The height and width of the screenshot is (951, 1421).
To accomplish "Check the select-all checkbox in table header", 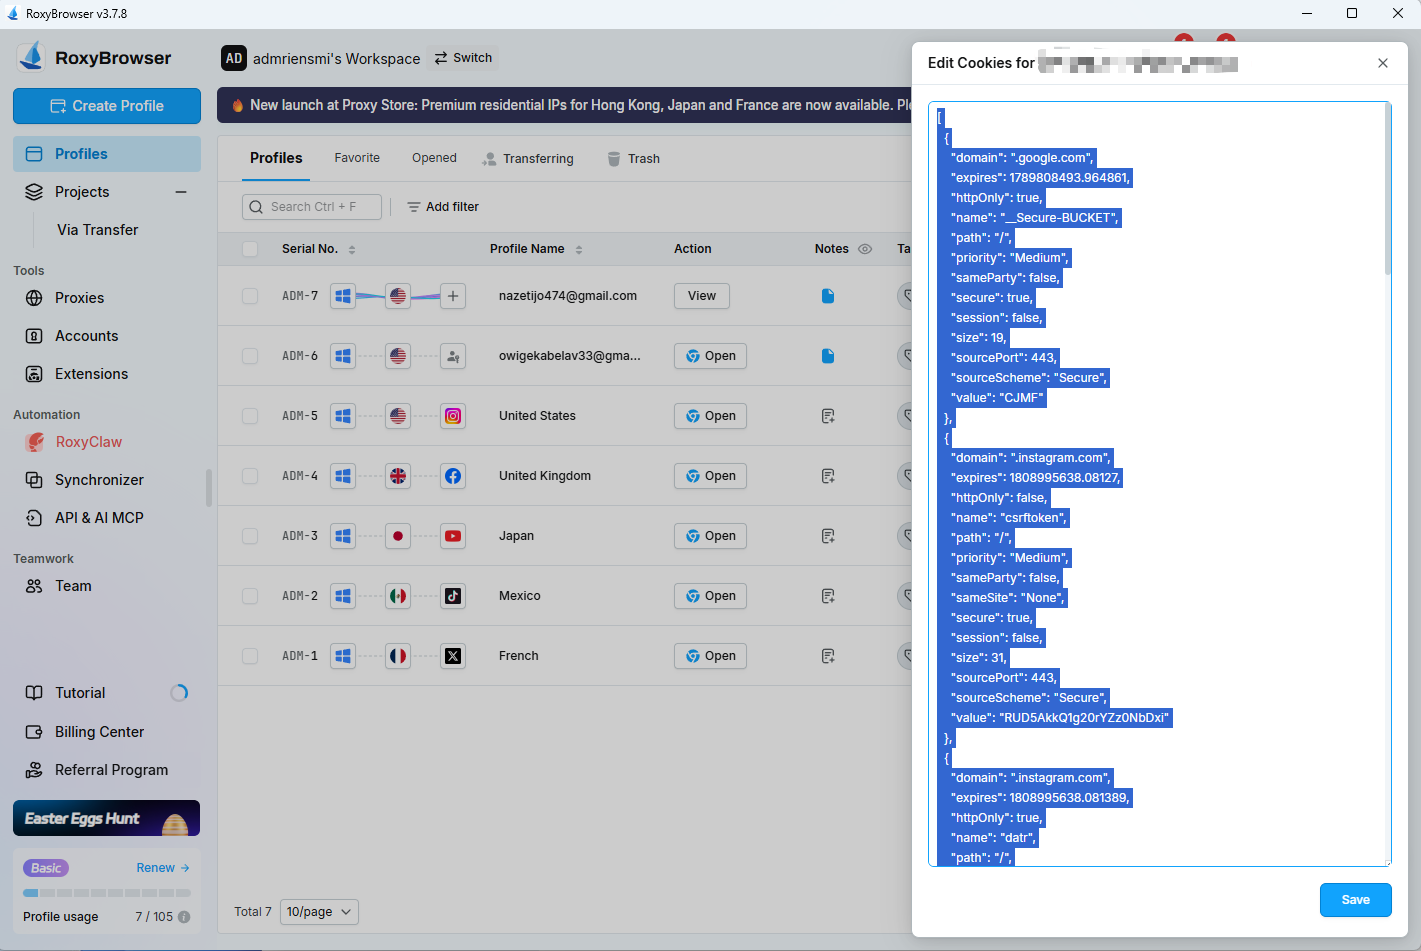I will (x=250, y=249).
